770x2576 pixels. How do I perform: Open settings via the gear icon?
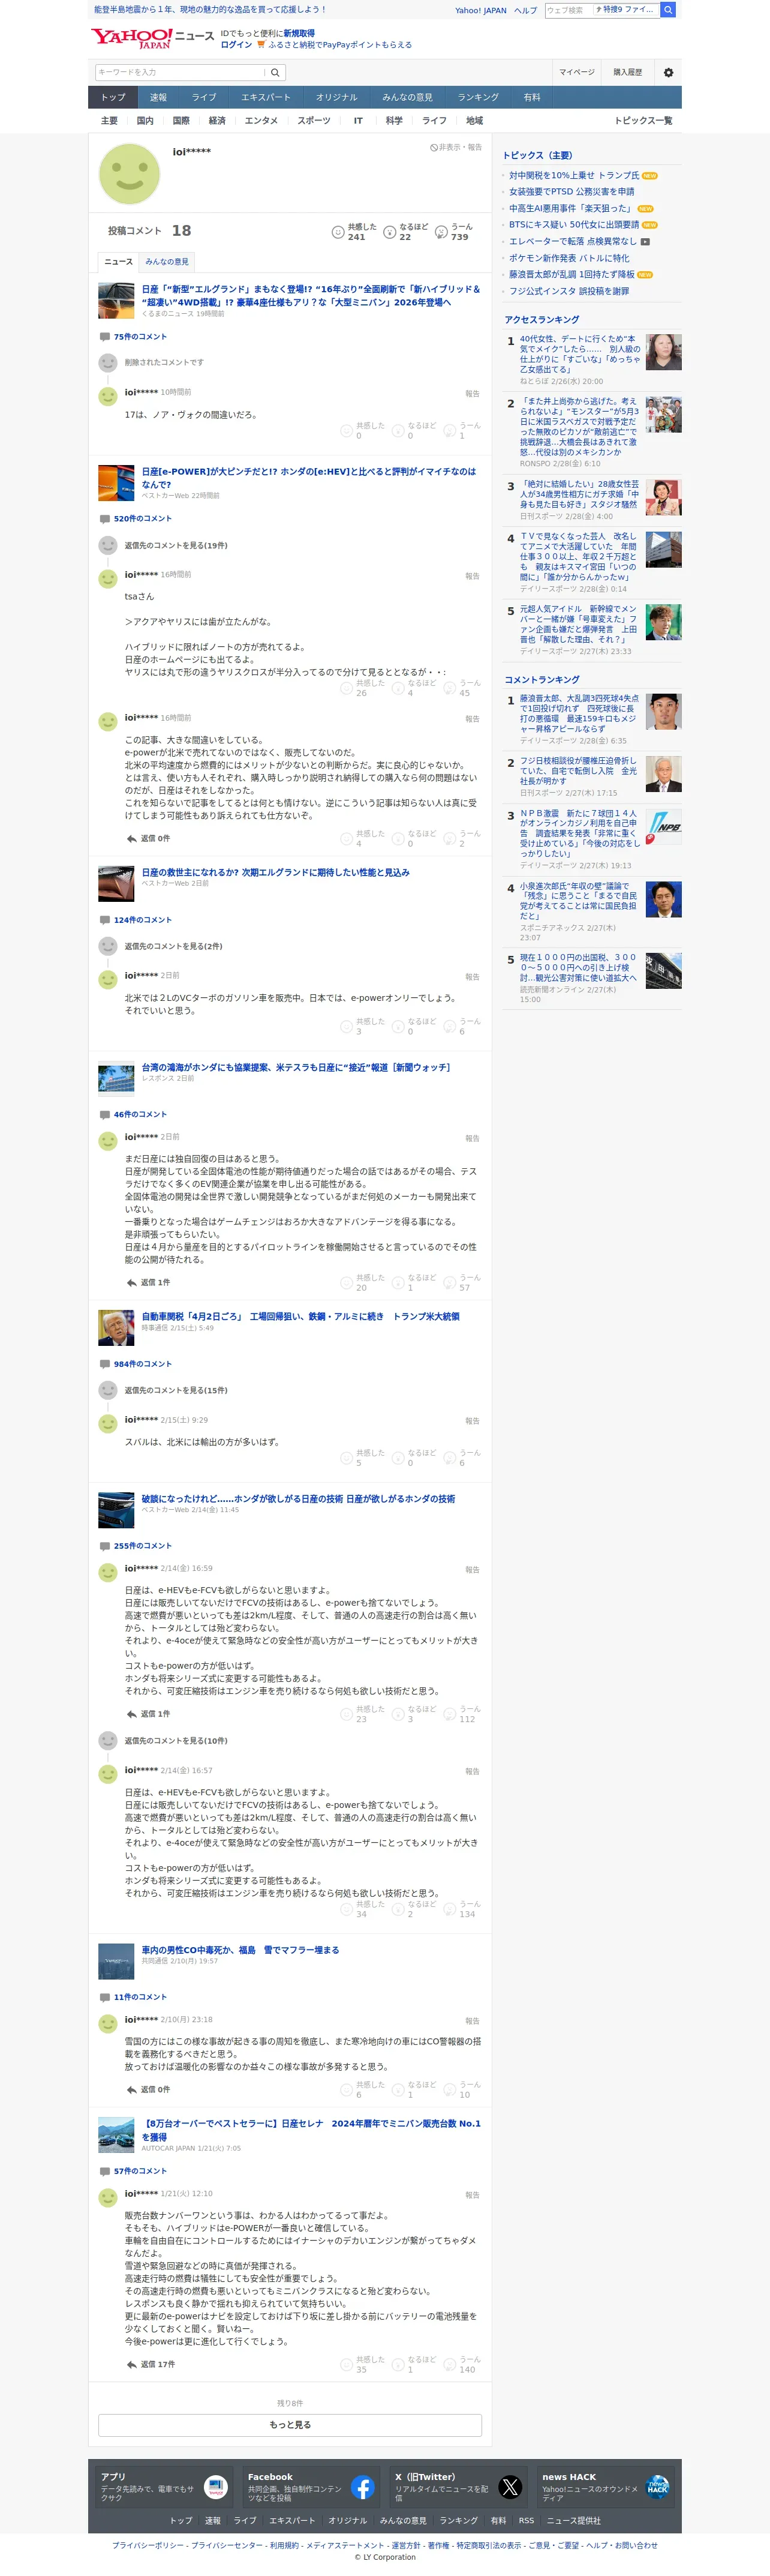pos(668,72)
